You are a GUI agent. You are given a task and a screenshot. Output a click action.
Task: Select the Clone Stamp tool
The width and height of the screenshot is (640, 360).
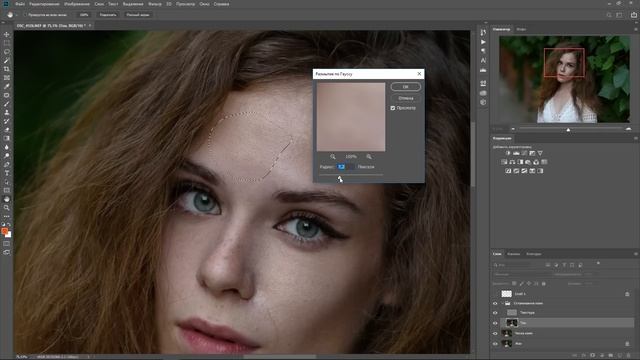click(7, 112)
